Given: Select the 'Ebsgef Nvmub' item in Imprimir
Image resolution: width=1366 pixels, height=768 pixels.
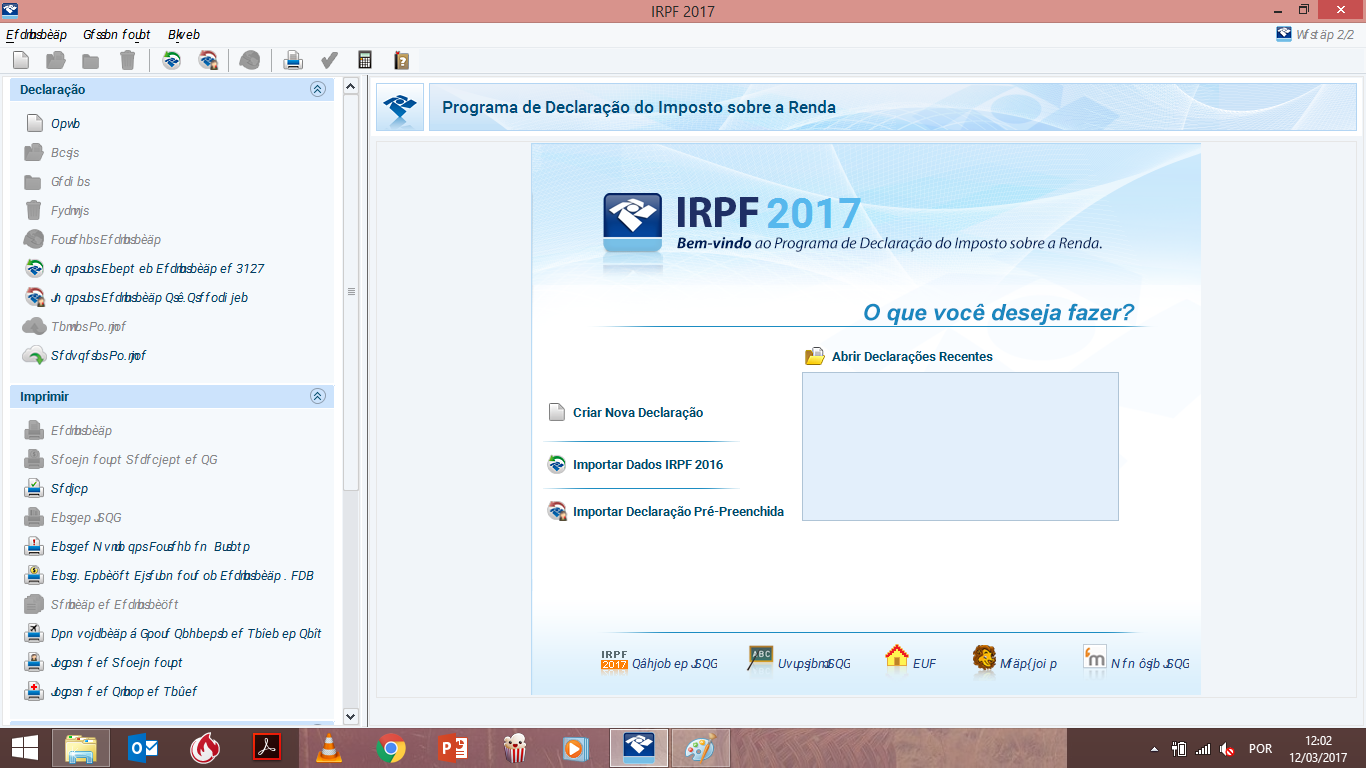Looking at the screenshot, I should 150,547.
